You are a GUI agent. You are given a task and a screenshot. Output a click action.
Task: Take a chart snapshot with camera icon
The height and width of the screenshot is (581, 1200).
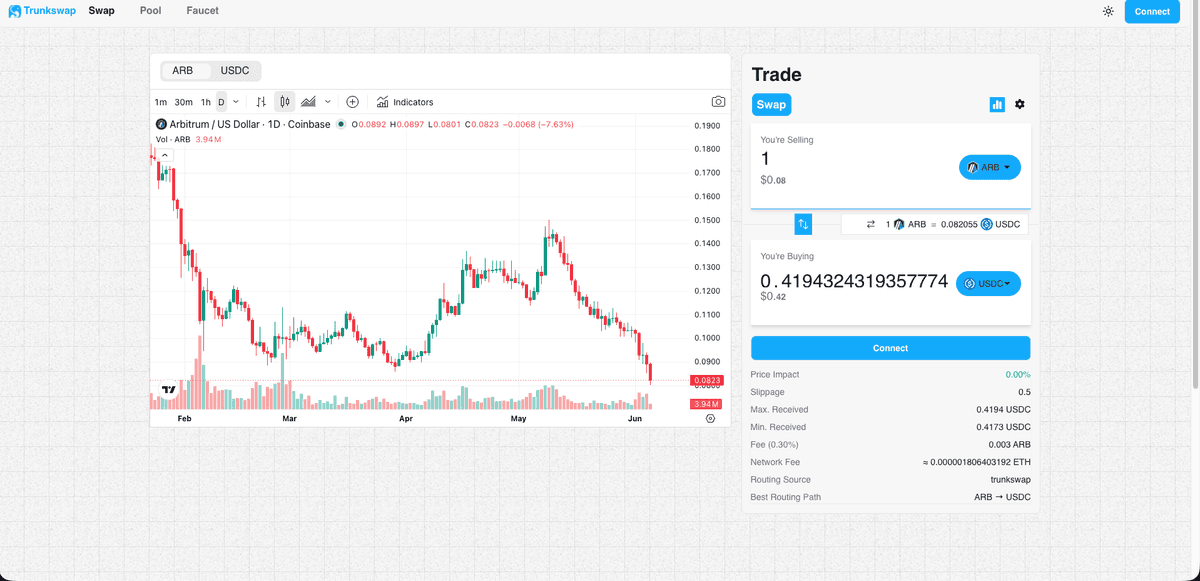click(718, 102)
